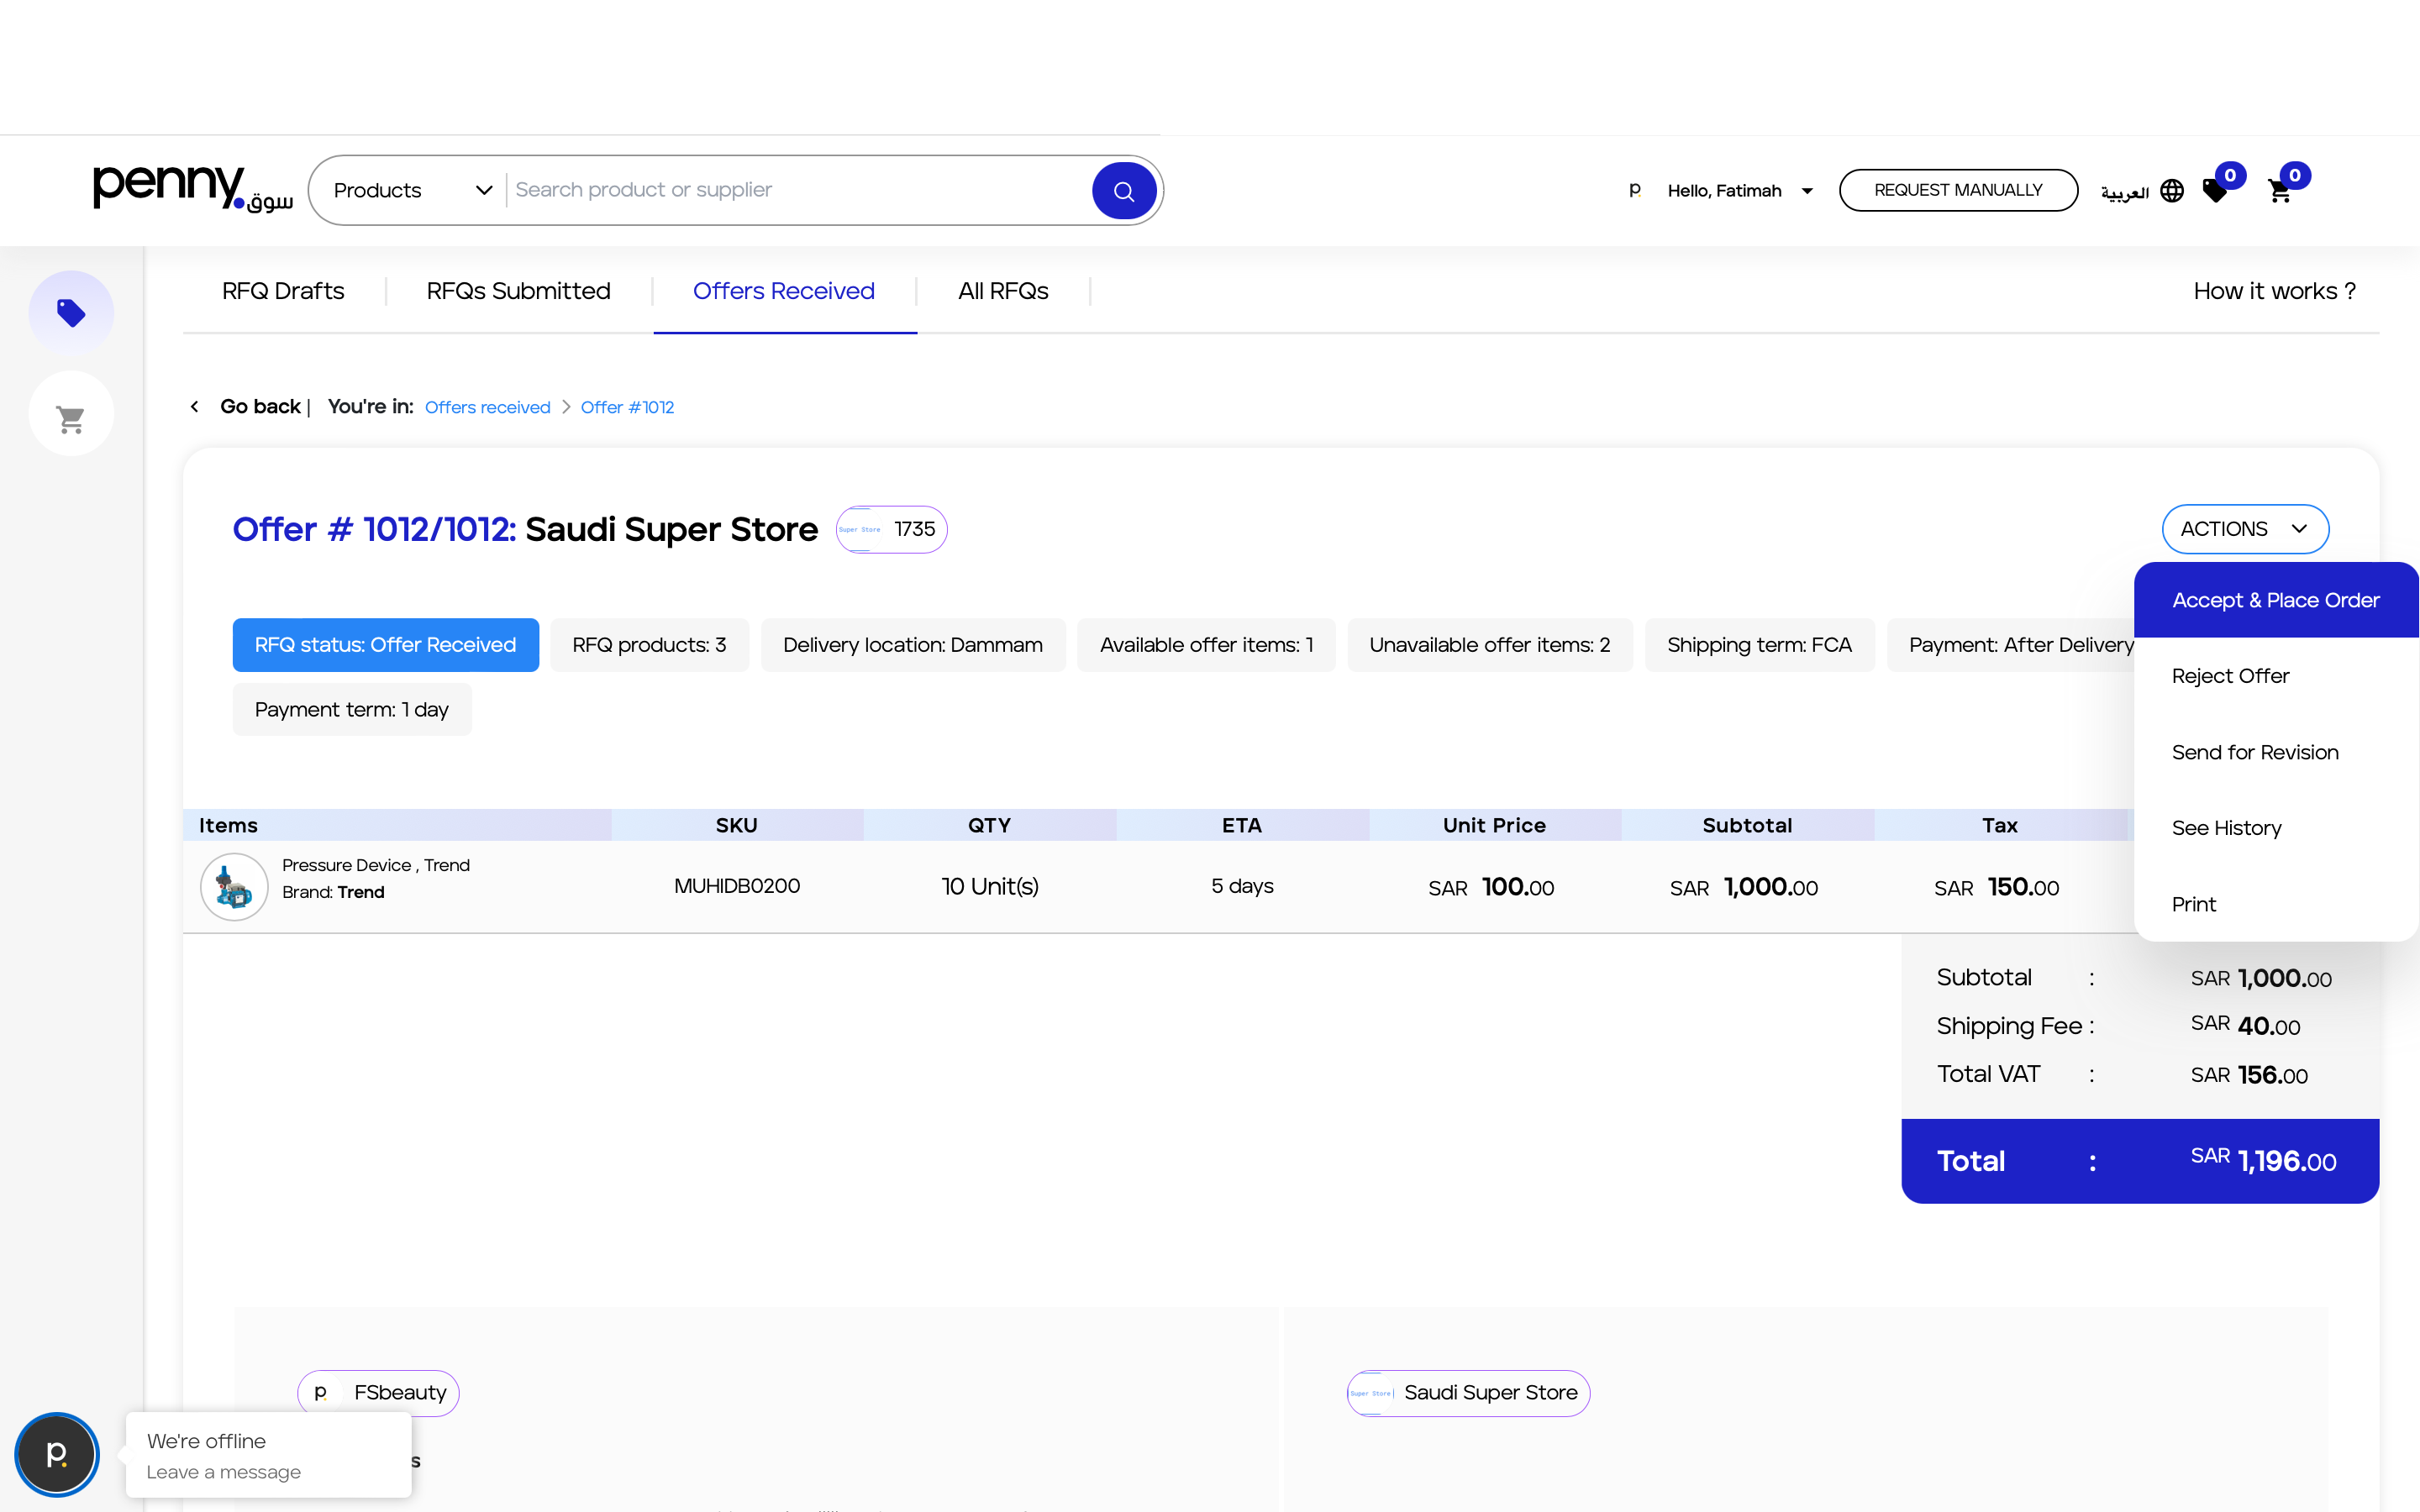Click the Penny logo
The height and width of the screenshot is (1512, 2420).
pos(193,188)
